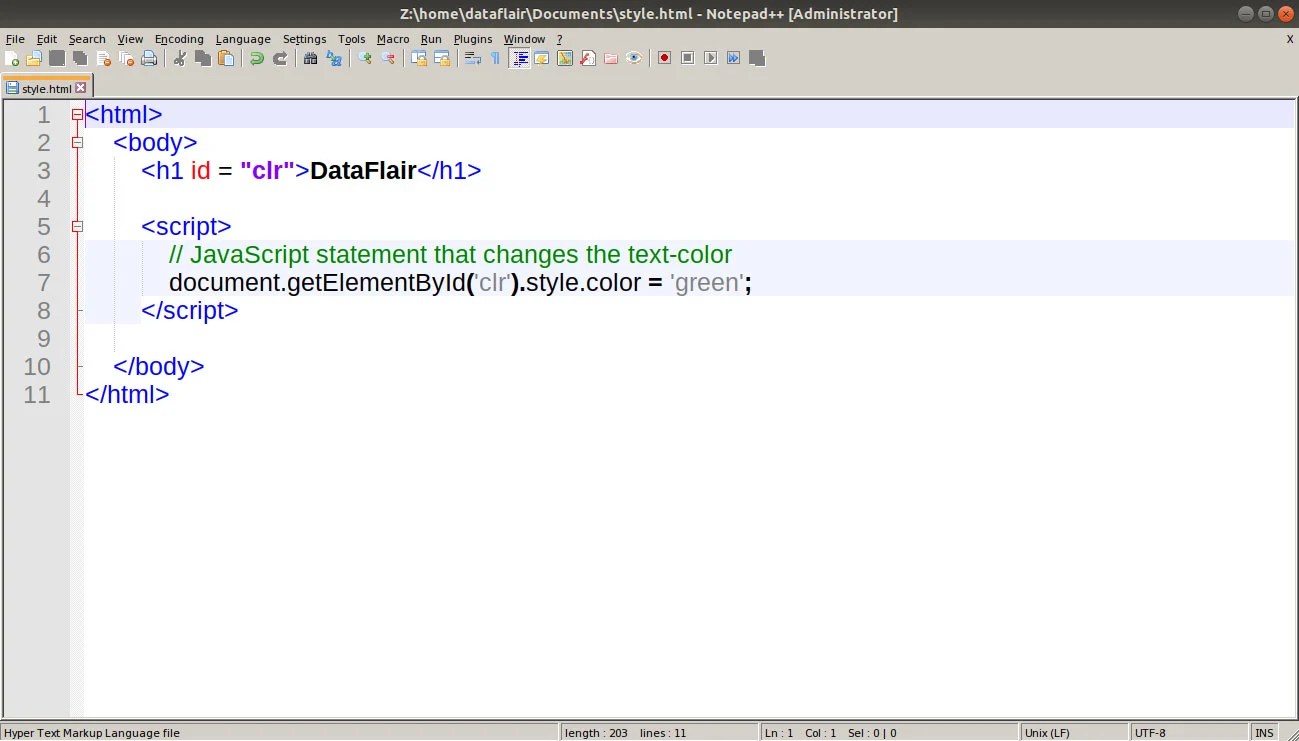
Task: Open the Run menu
Action: pyautogui.click(x=431, y=39)
